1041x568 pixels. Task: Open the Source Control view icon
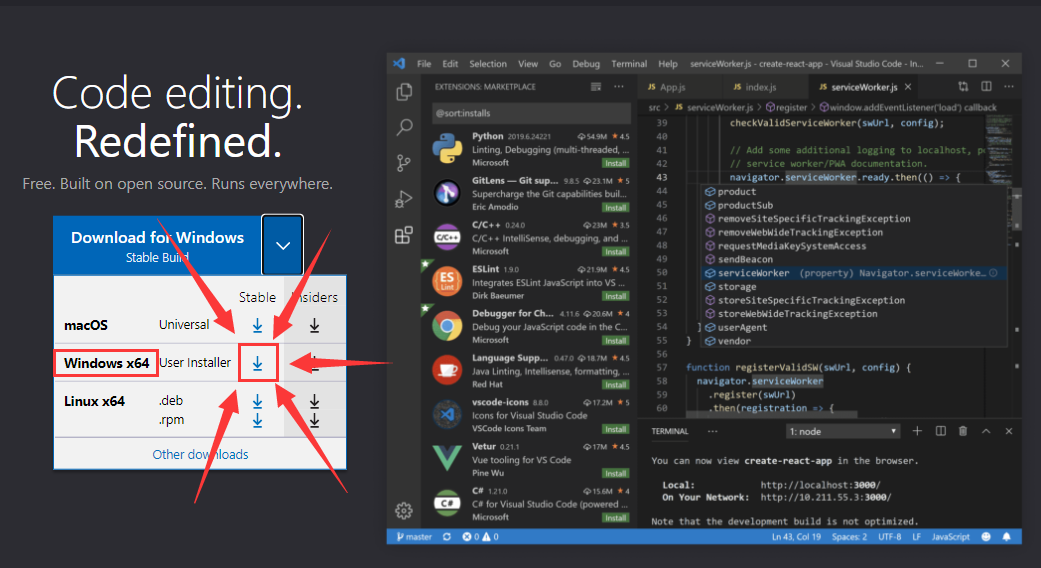404,163
